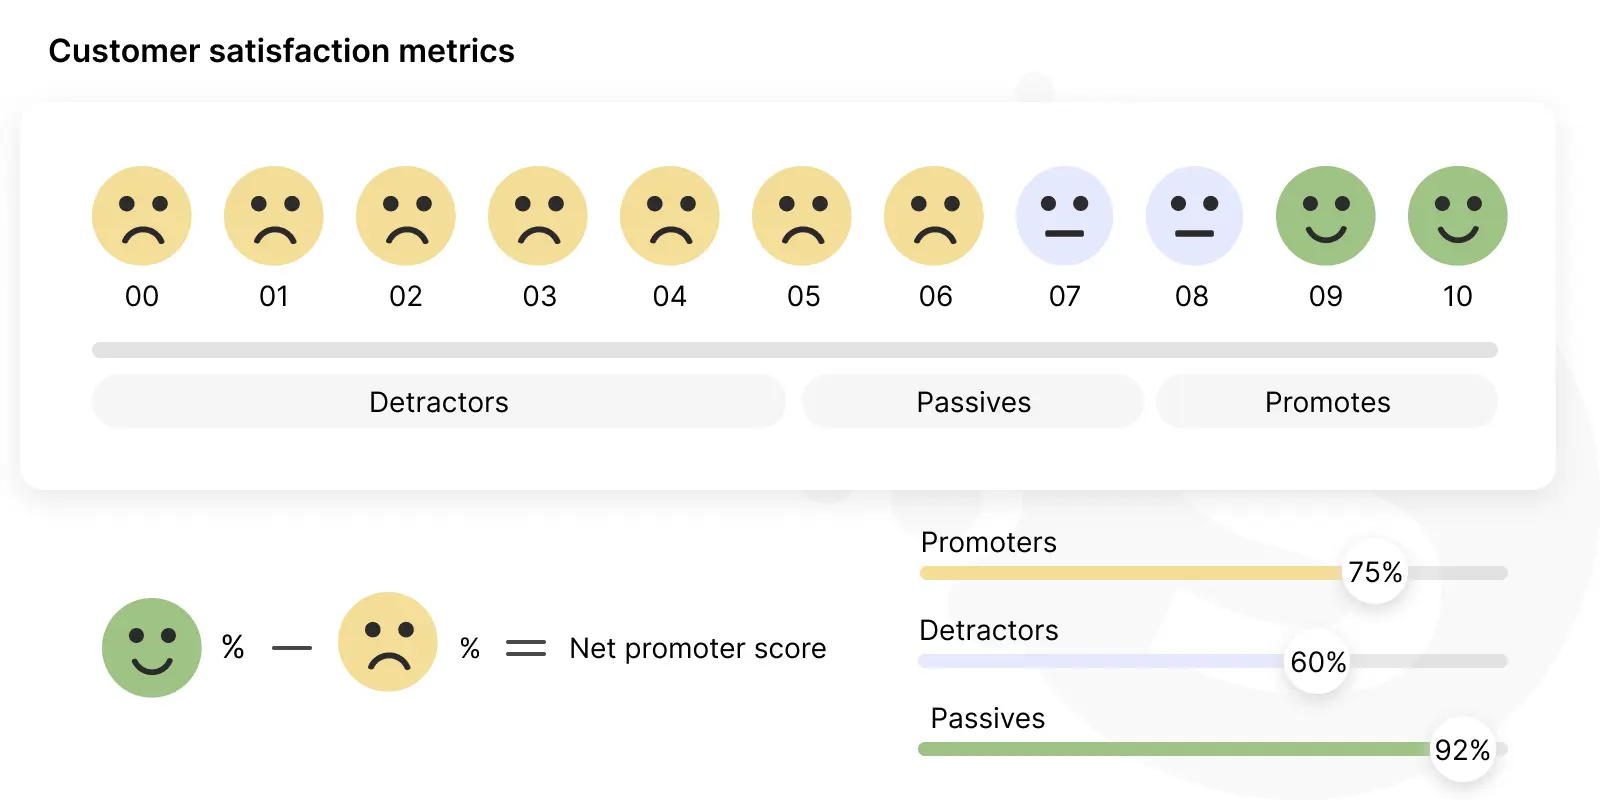Click the 92% Passives slider handle
The width and height of the screenshot is (1600, 800).
point(1462,749)
